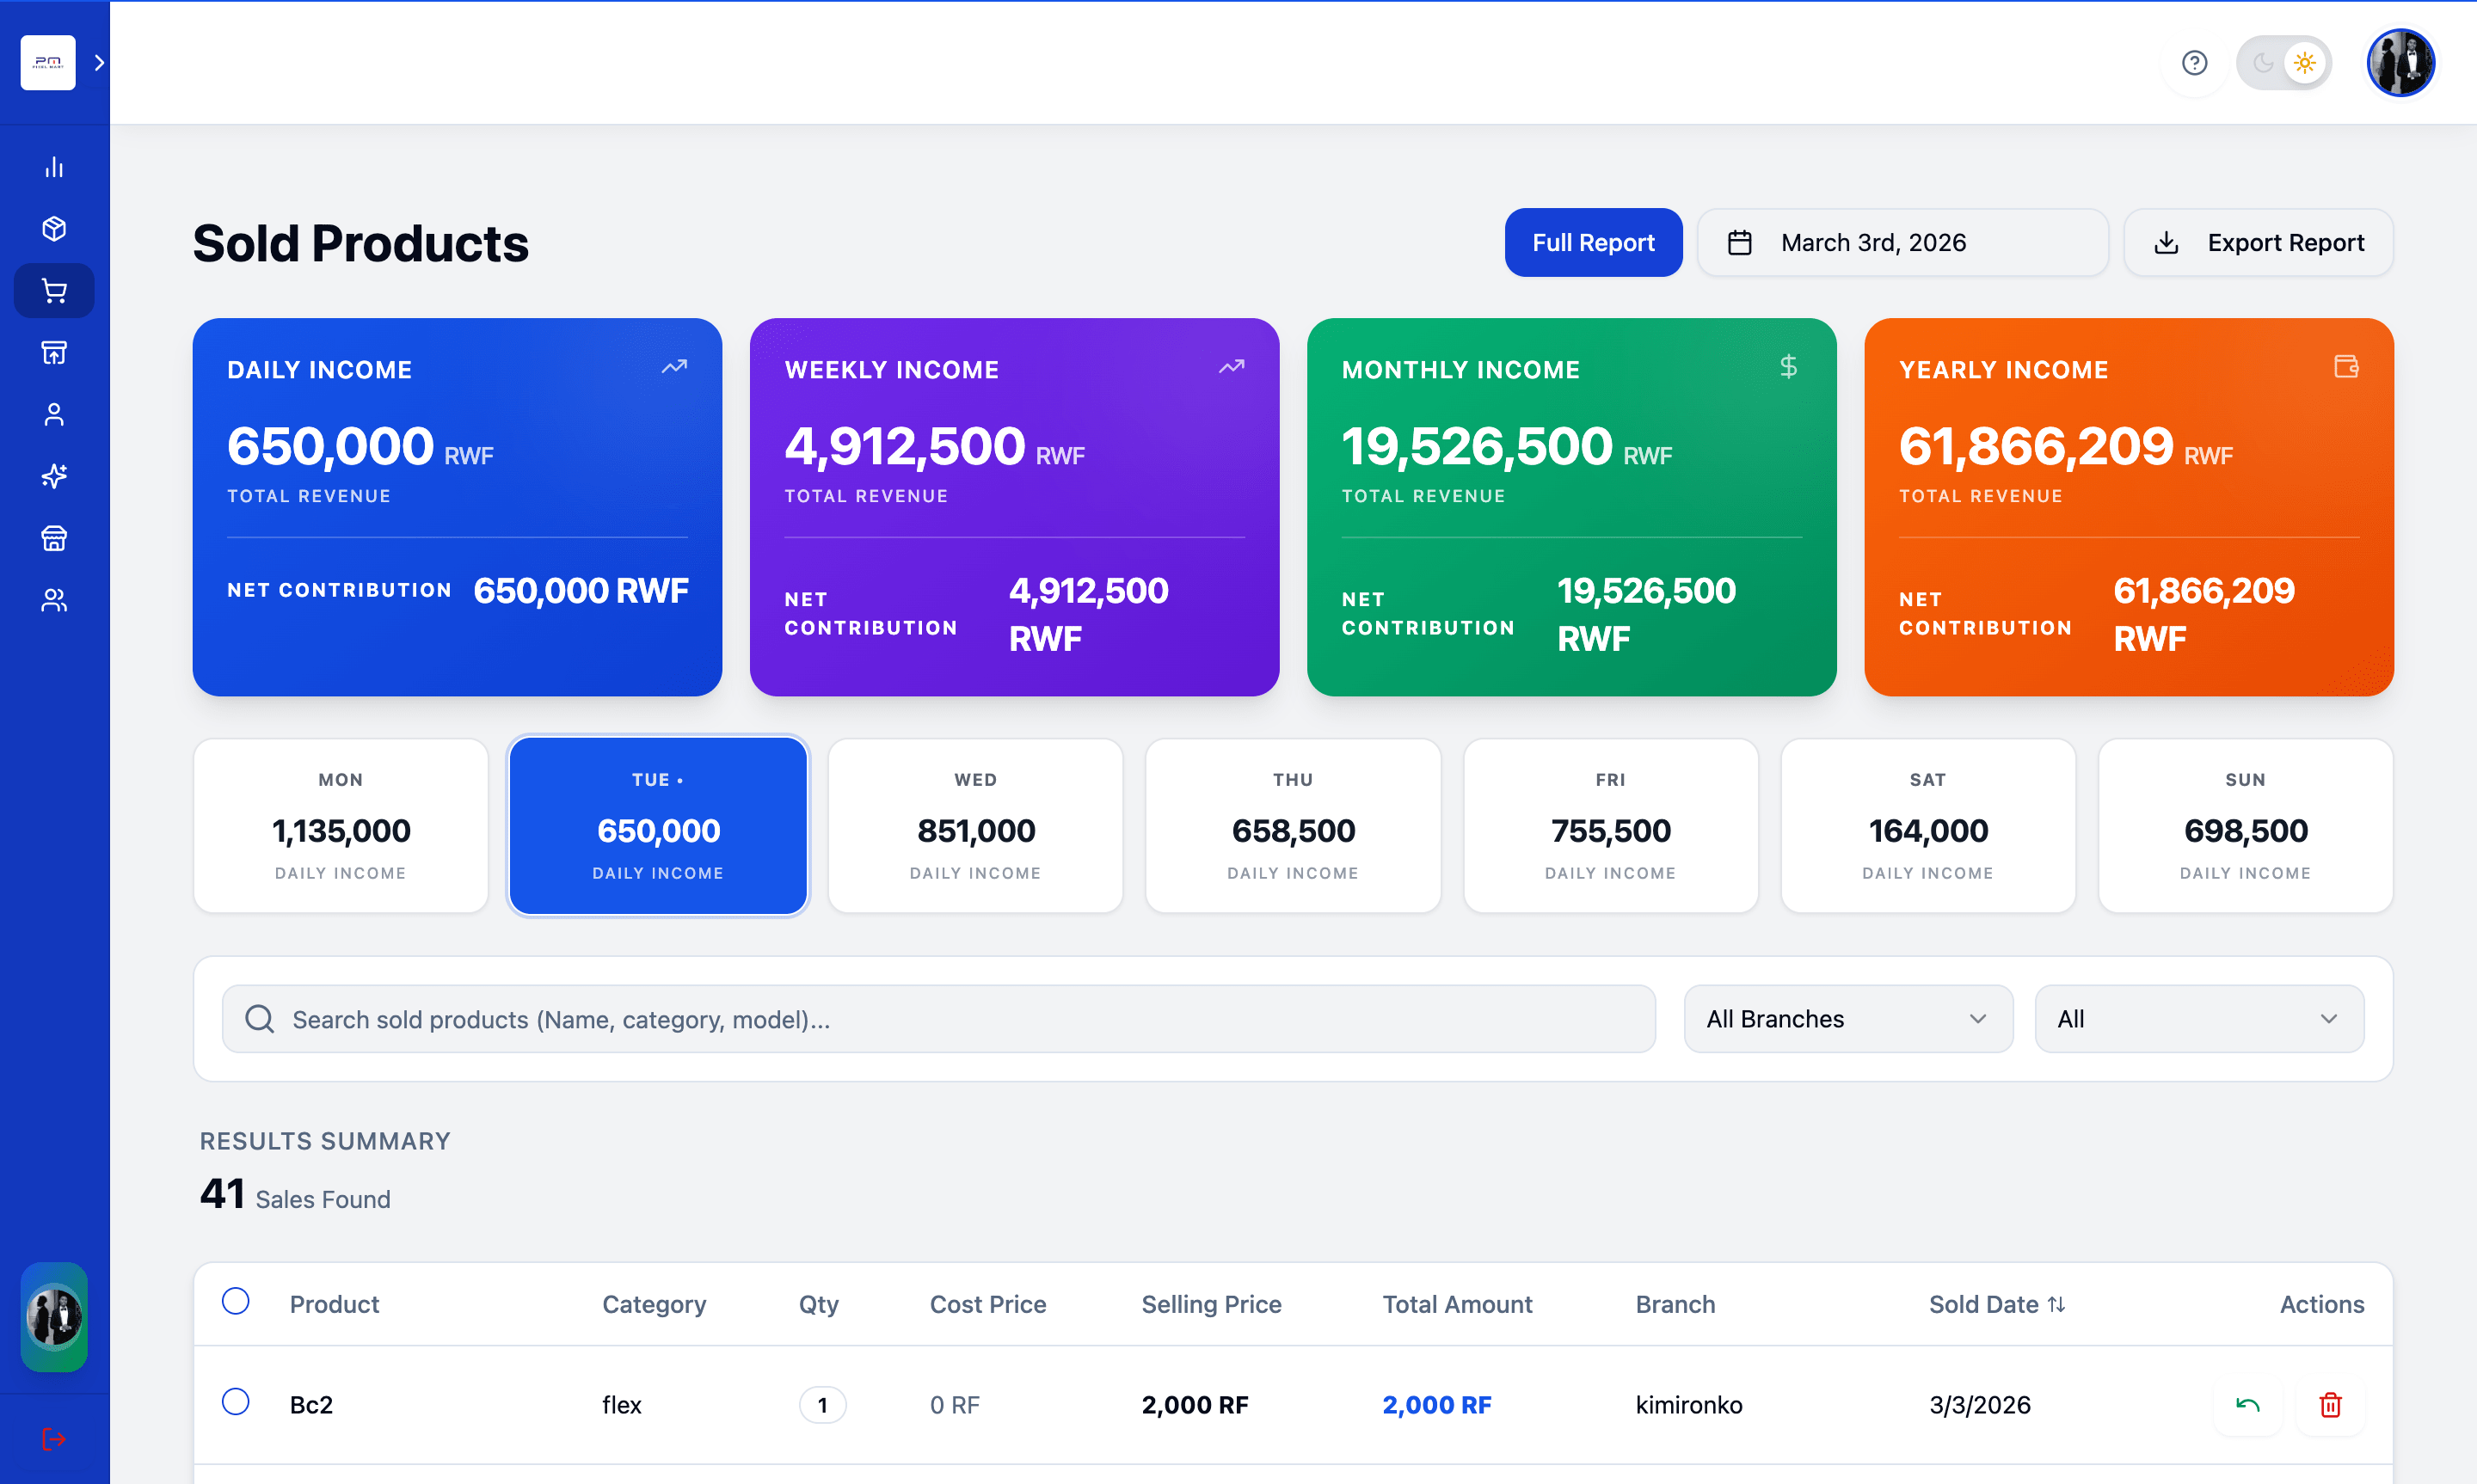
Task: Select the team members icon in sidebar
Action: (x=53, y=600)
